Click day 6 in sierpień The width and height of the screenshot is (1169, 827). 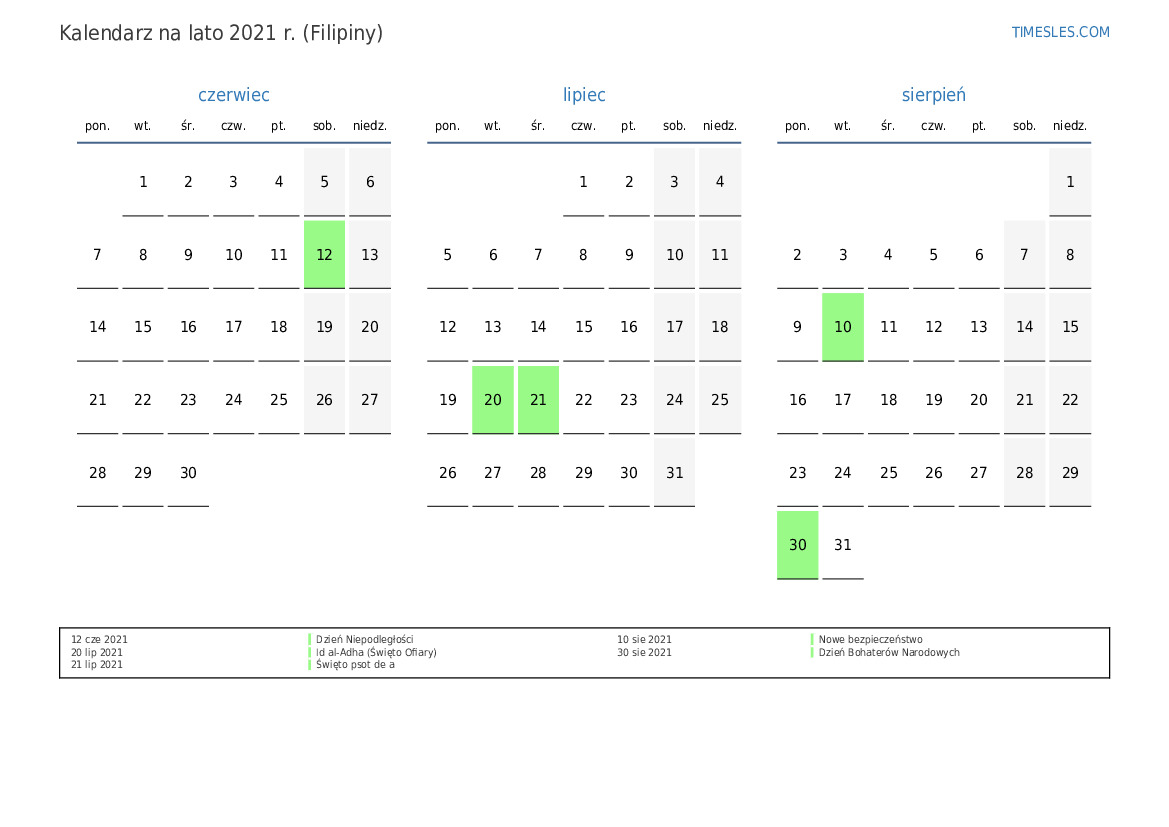979,254
